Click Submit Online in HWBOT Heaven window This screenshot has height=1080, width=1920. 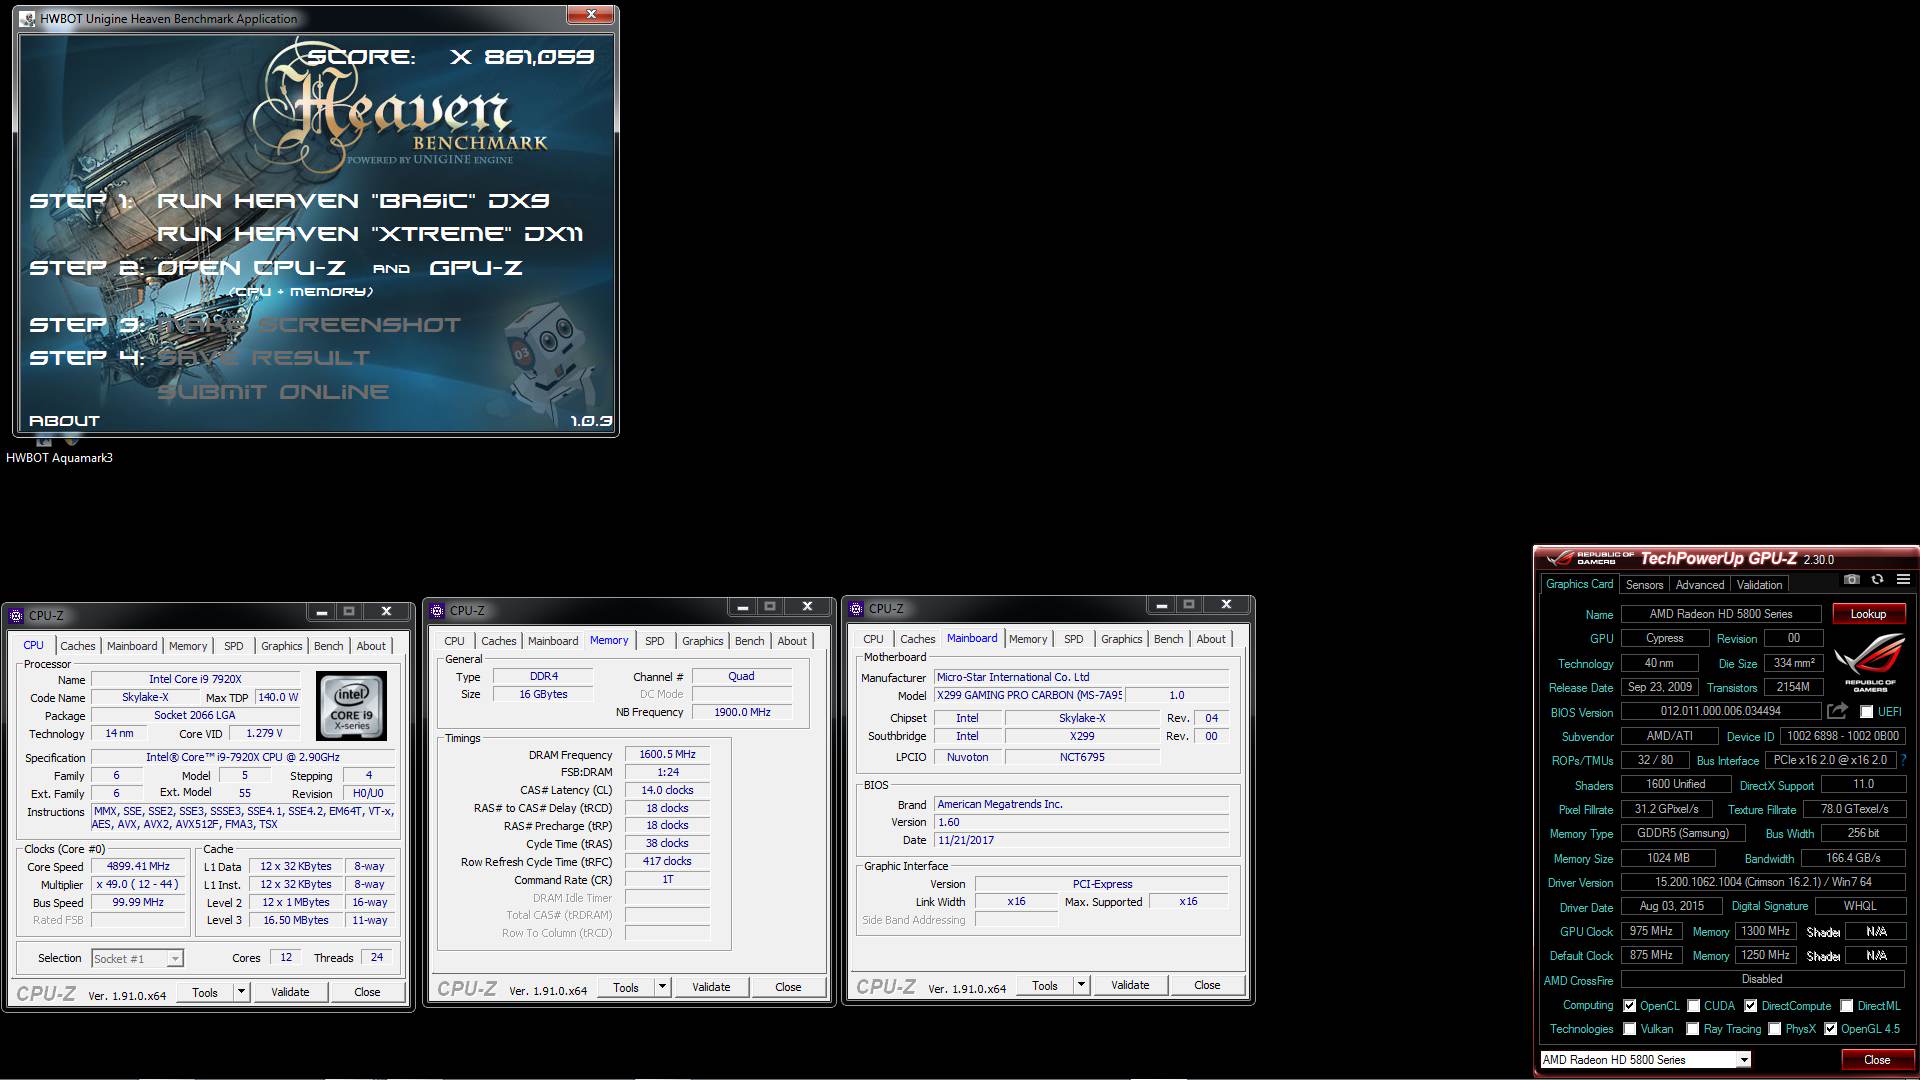click(x=273, y=391)
